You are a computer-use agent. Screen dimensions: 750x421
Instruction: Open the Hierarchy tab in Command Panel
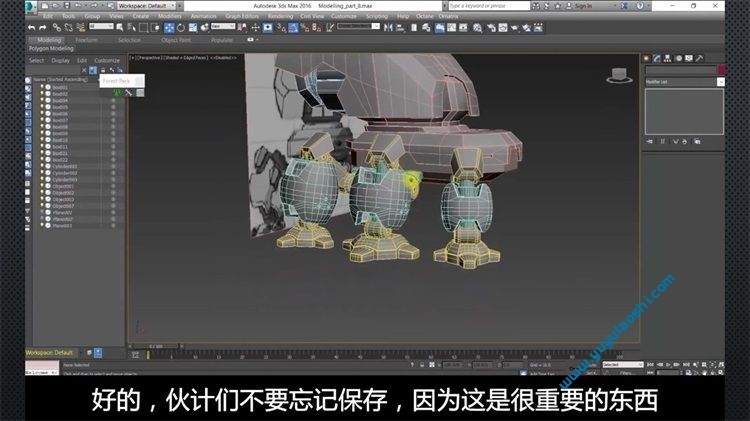[x=668, y=58]
